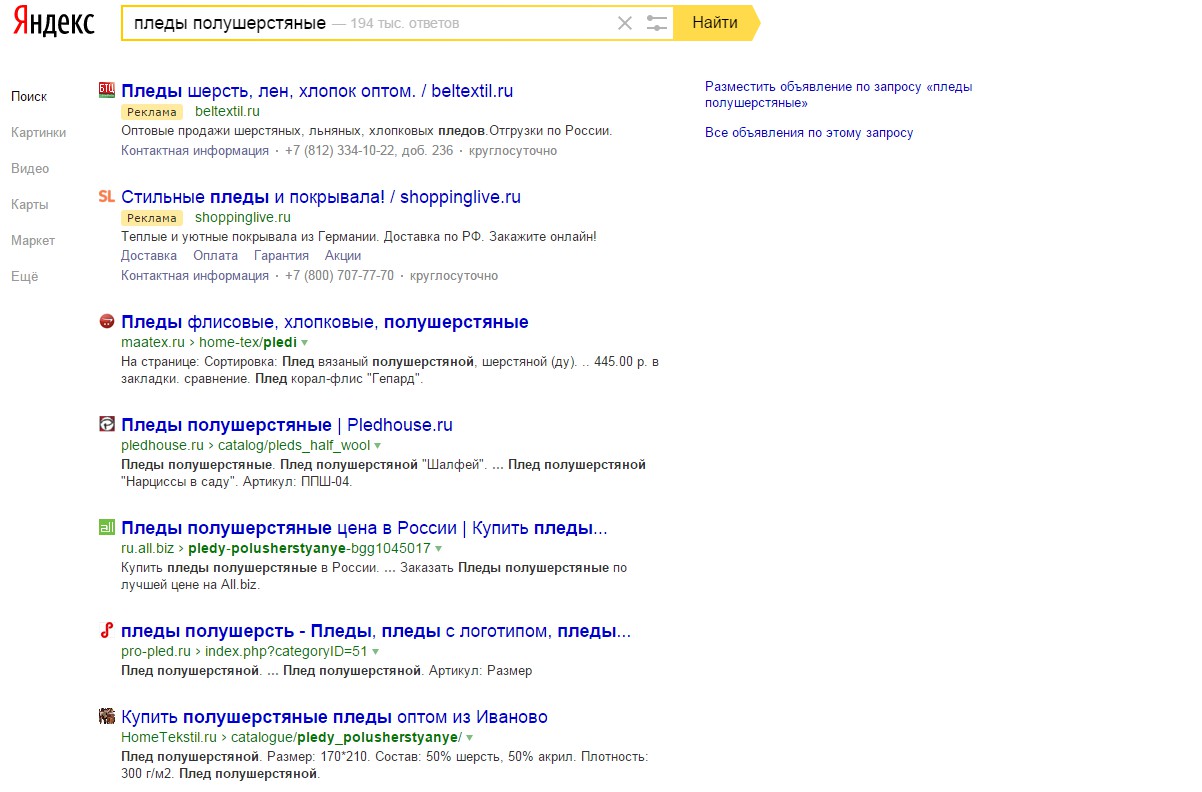Click the Яндекс logo
Viewport: 1202px width, 792px height.
tap(54, 22)
